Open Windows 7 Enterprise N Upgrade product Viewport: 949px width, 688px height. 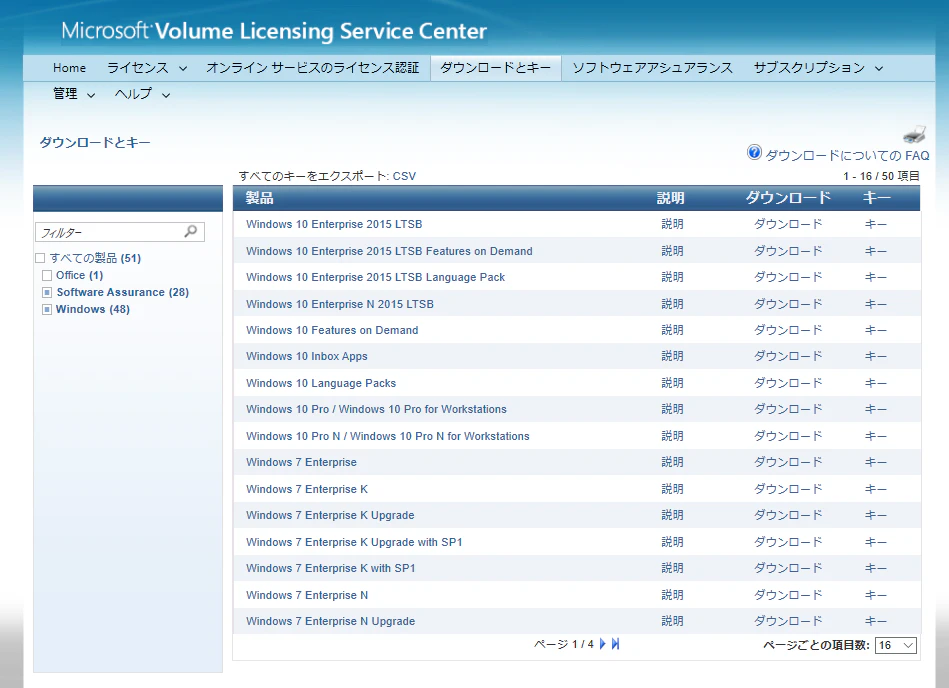click(x=330, y=621)
